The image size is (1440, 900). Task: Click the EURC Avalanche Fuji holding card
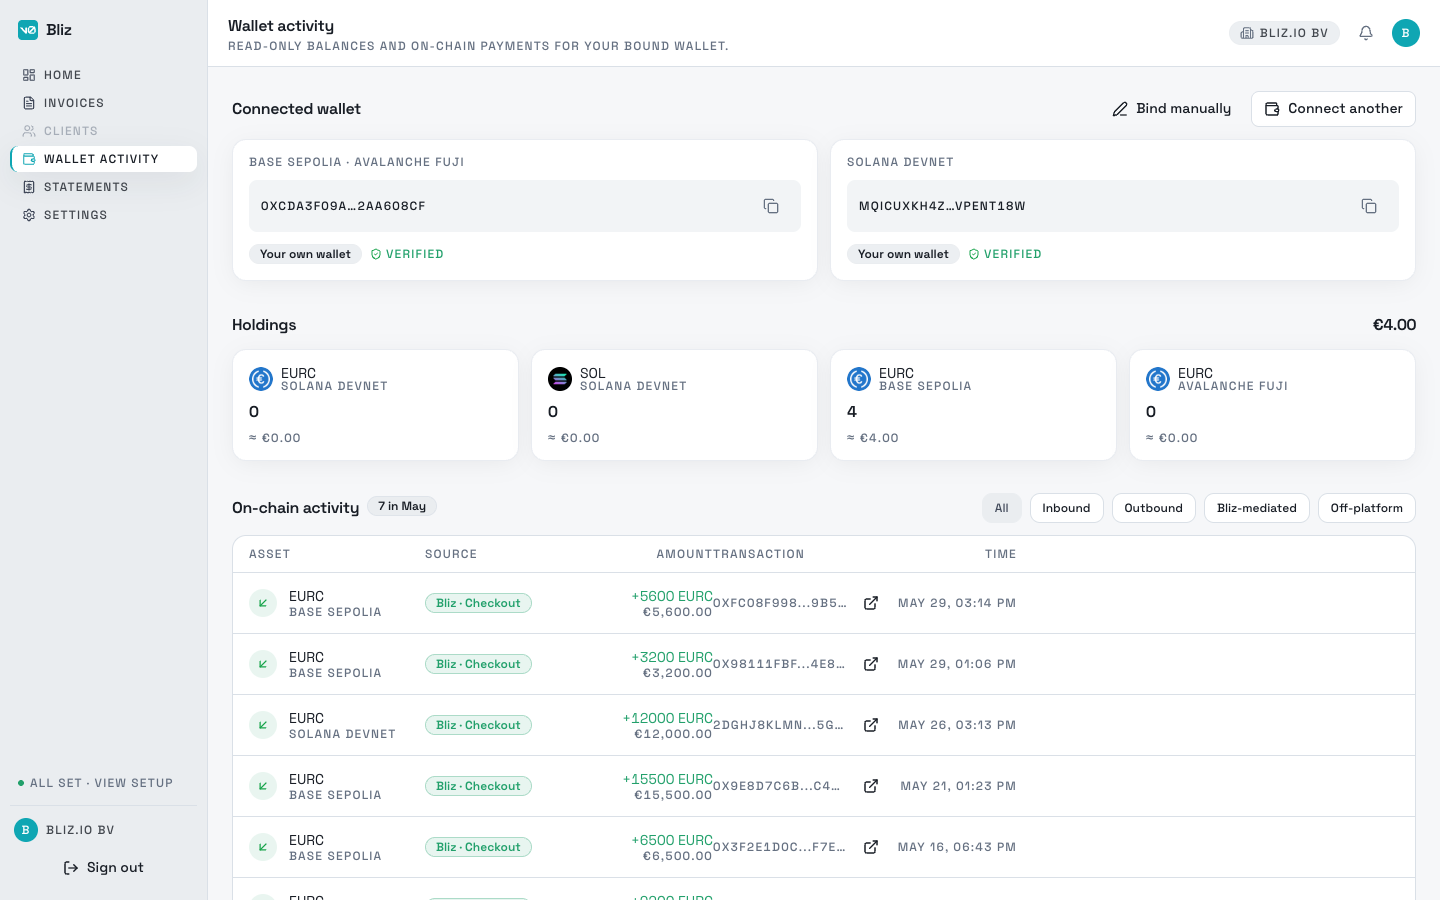(x=1272, y=405)
